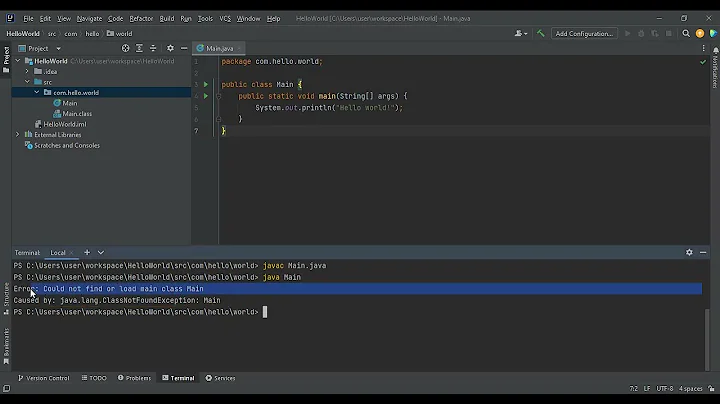Open Version Control tool window

[44, 378]
